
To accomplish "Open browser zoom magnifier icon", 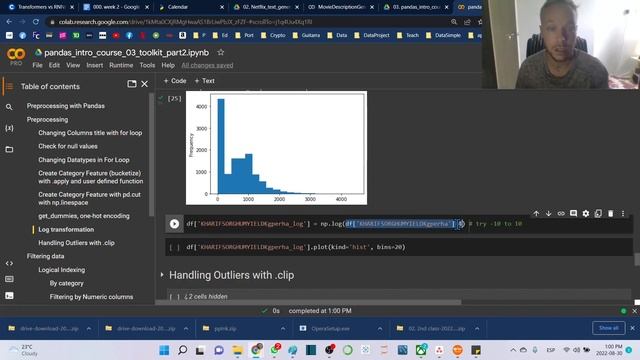I will (x=454, y=22).
